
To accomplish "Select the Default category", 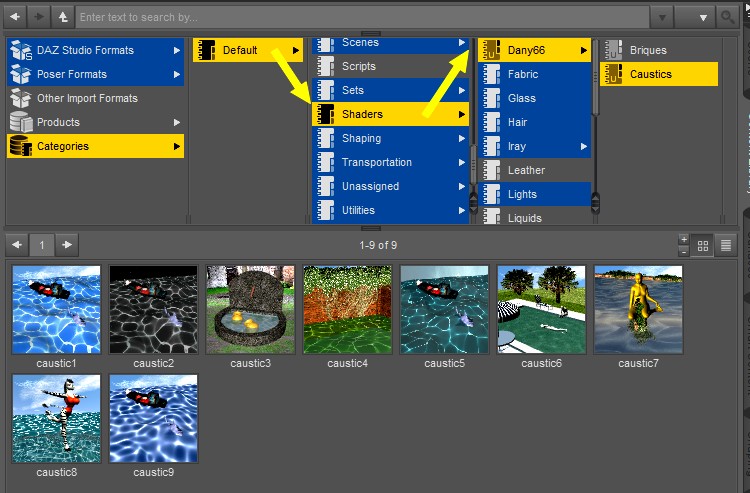I will click(x=248, y=50).
